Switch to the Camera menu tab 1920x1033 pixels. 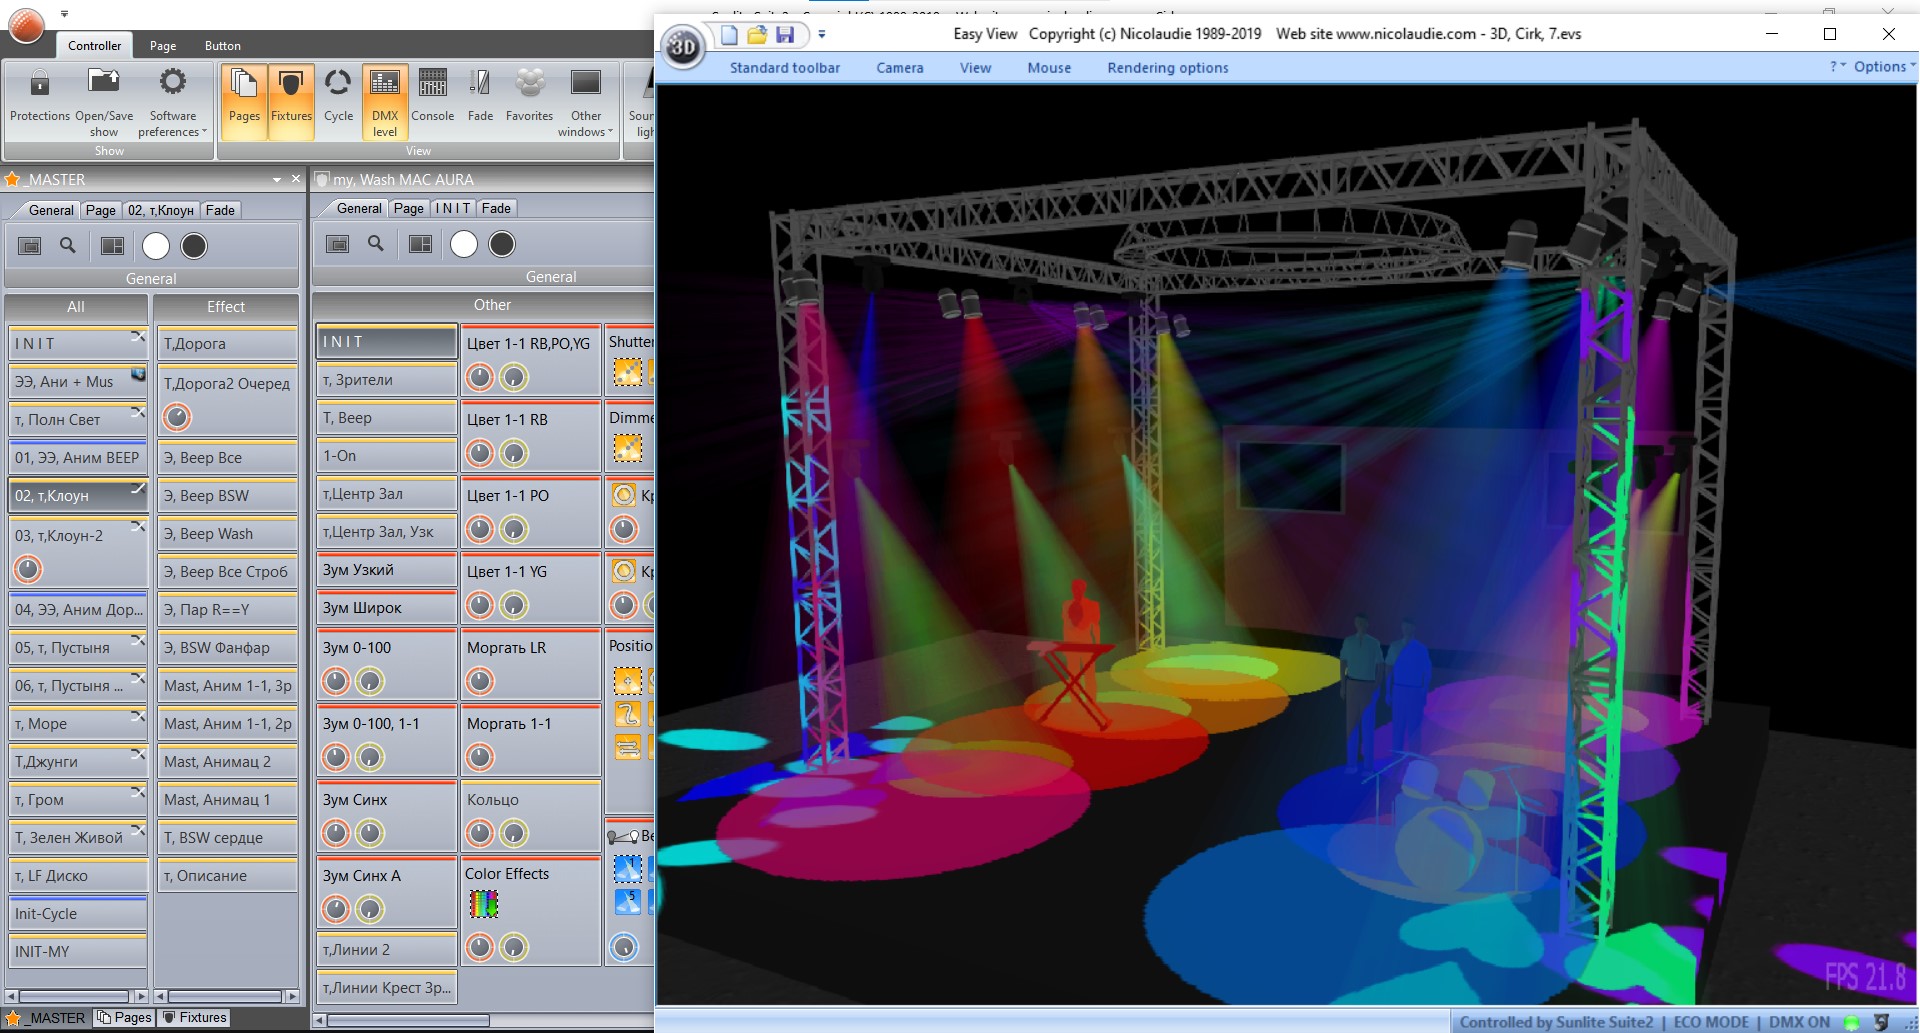(x=900, y=68)
